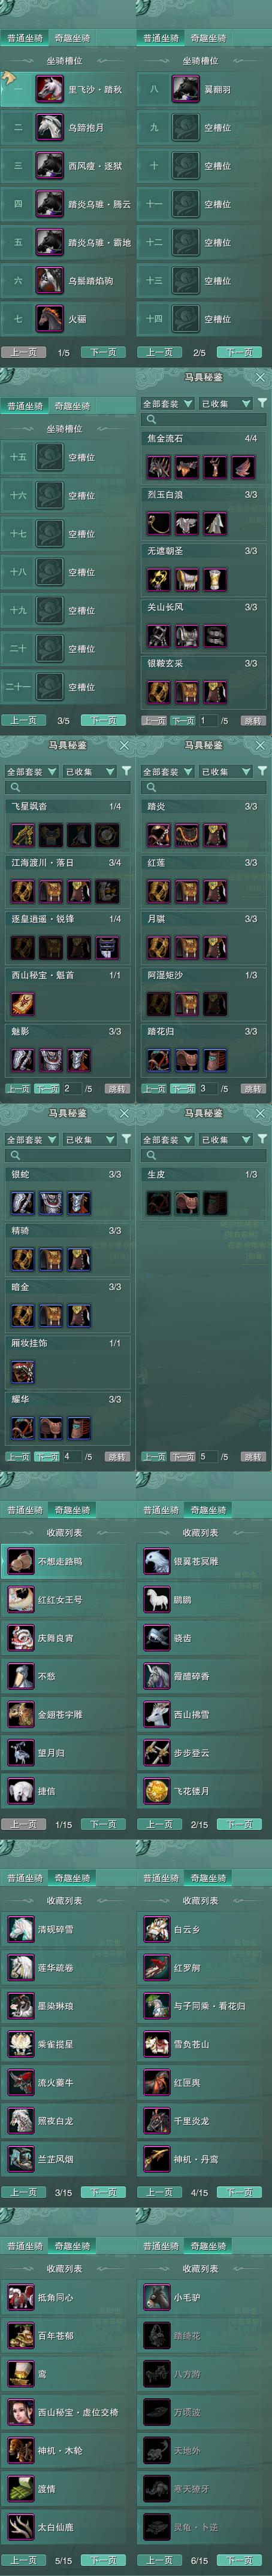Click 下一页 beside the 1/5 page indicator
Image resolution: width=272 pixels, height=2576 pixels.
pyautogui.click(x=103, y=352)
